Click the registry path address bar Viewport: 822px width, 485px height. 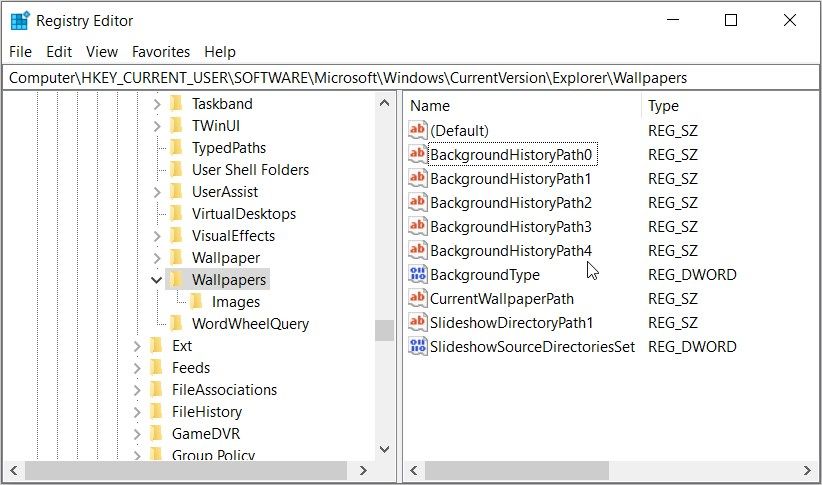pos(411,78)
